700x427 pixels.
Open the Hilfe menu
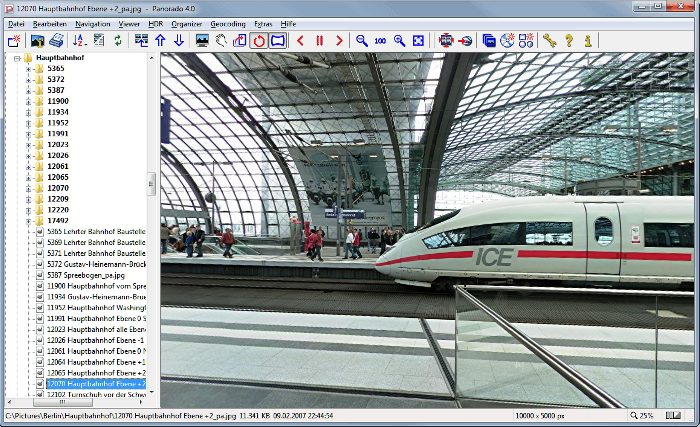point(288,24)
